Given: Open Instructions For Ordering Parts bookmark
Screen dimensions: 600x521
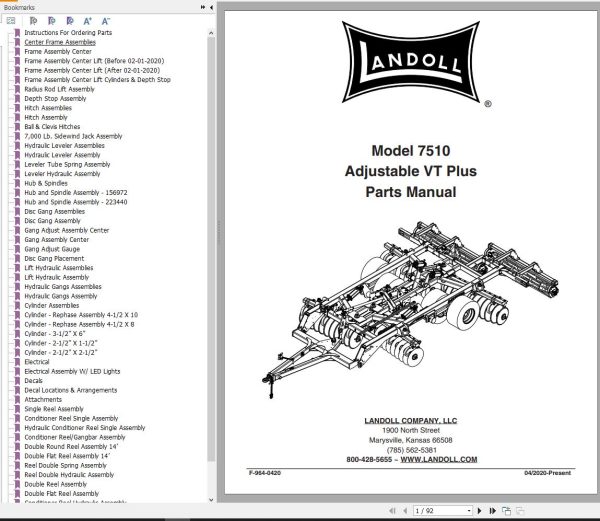Looking at the screenshot, I should pos(68,33).
